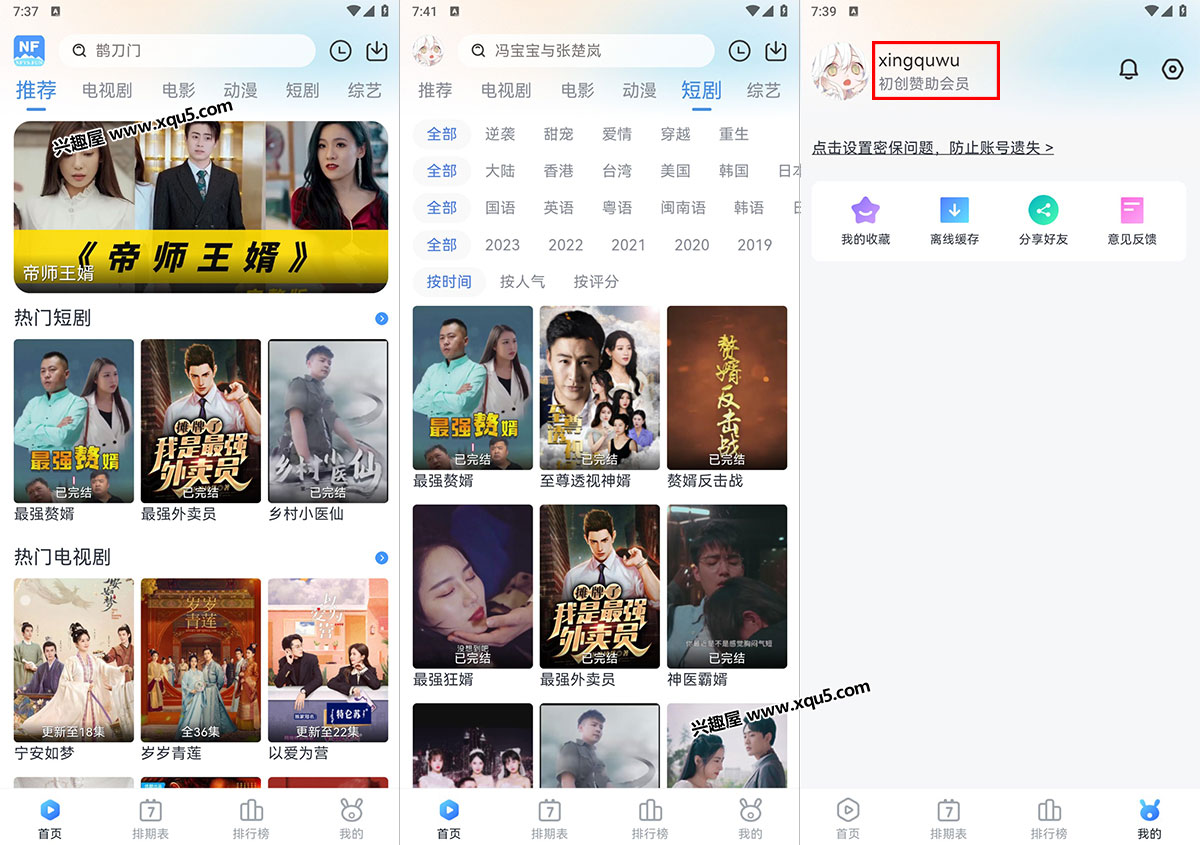The image size is (1200, 845).
Task: Tap 排行榜 icon in right screen nav
Action: [1049, 809]
